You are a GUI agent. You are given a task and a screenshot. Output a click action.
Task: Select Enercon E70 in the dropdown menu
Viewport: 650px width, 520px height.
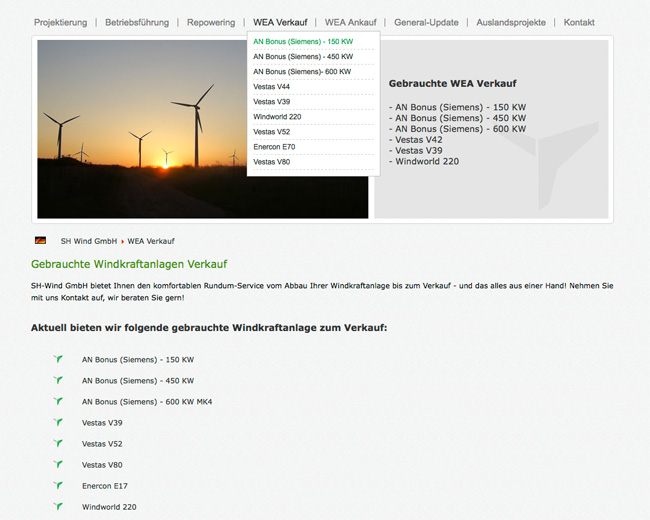(x=274, y=147)
